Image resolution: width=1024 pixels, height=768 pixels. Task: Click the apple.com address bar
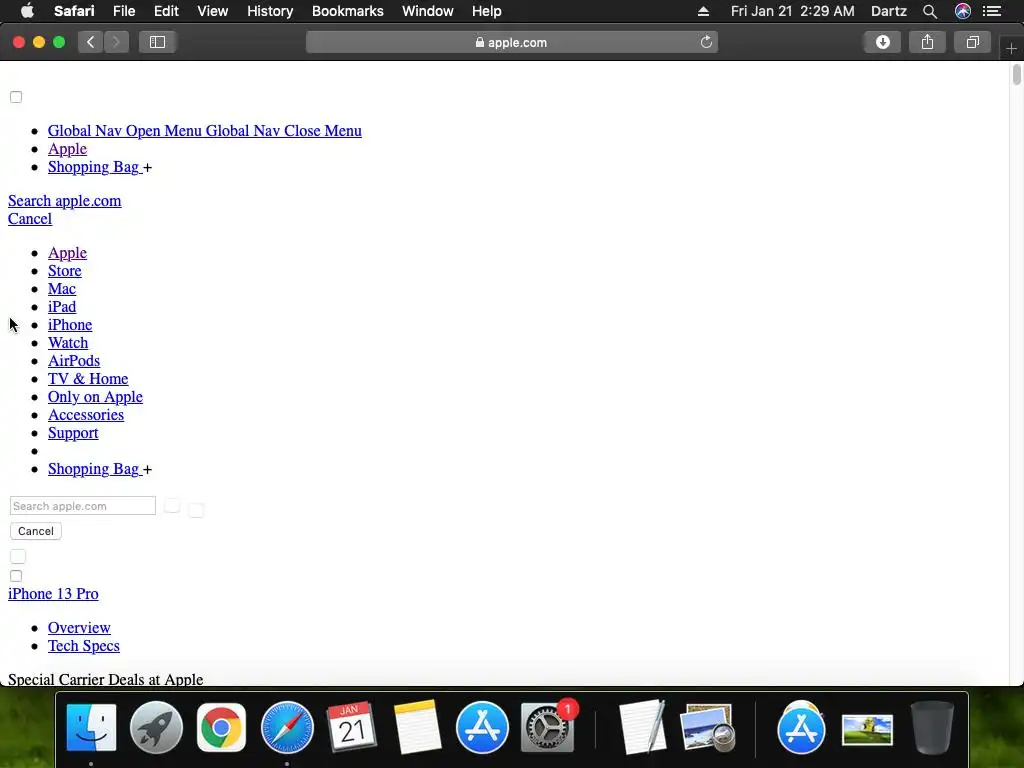pyautogui.click(x=511, y=42)
